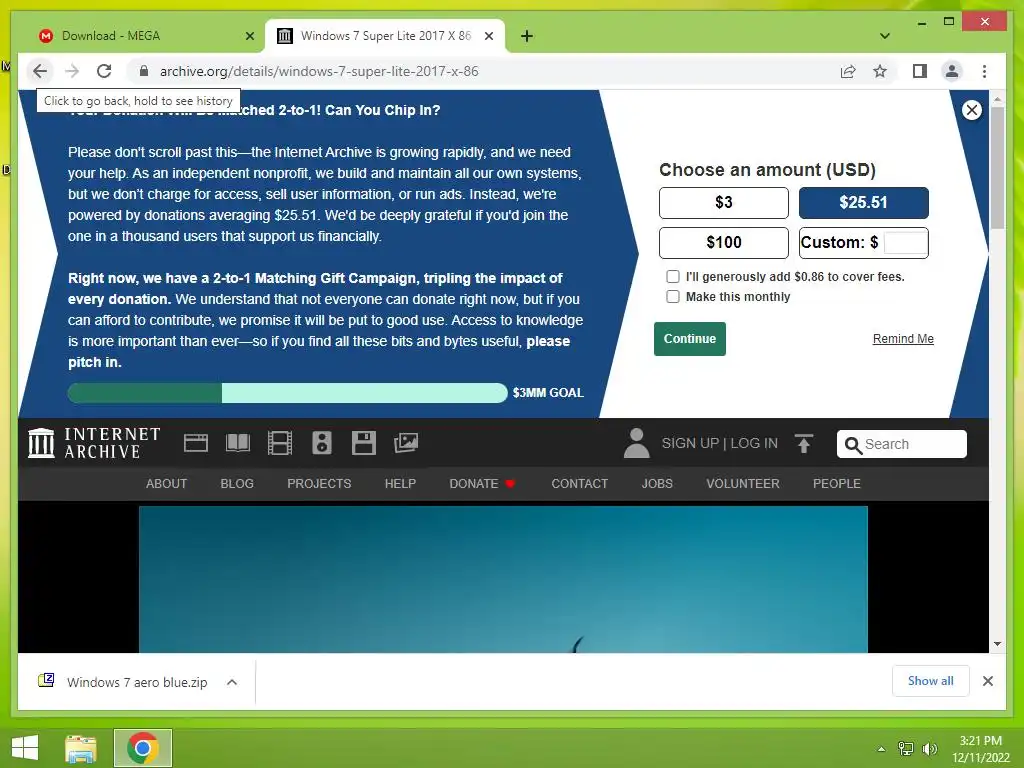Screen dimensions: 1024x768
Task: Open the Video film icon
Action: pos(280,443)
